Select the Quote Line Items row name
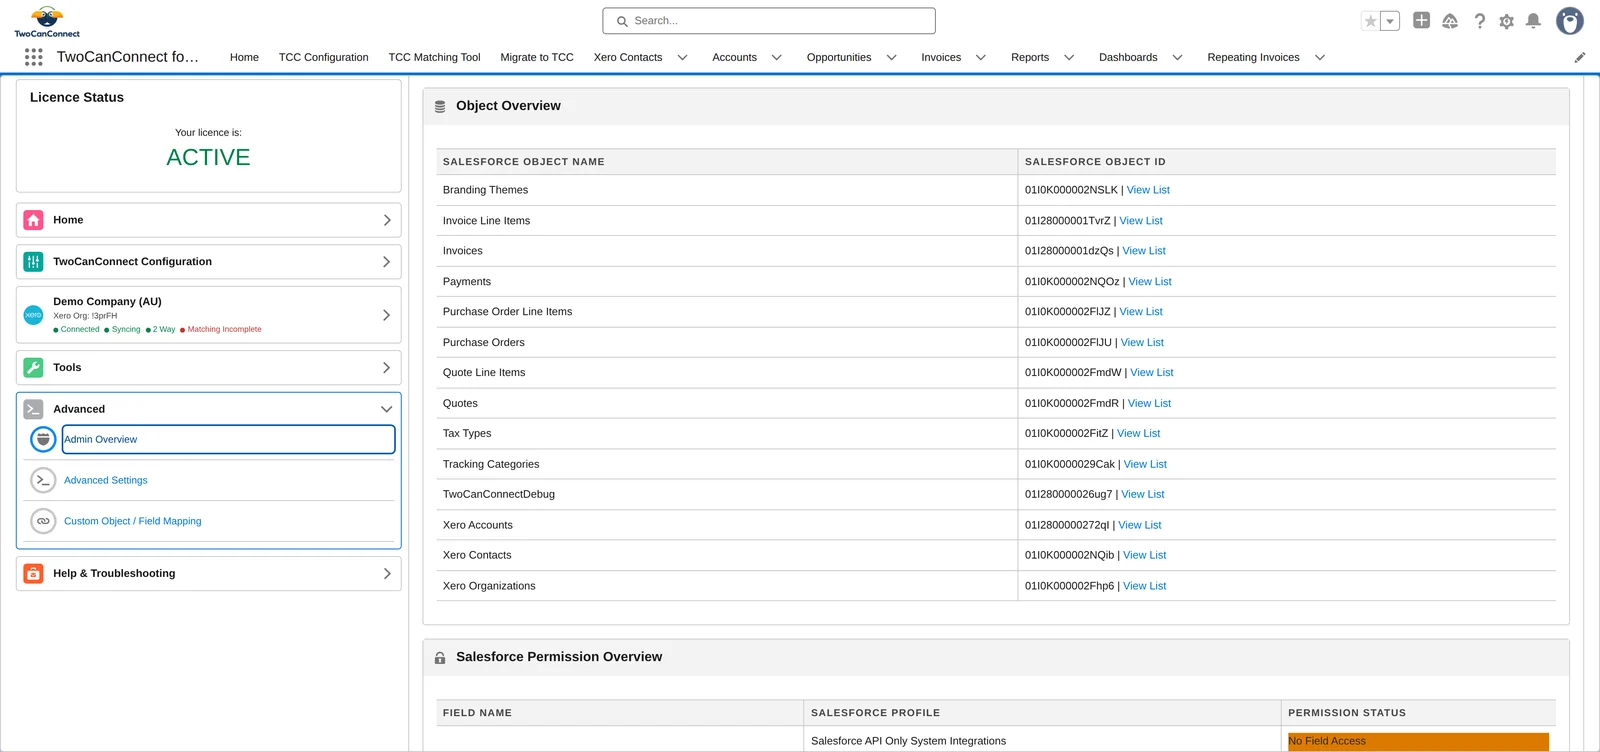This screenshot has width=1600, height=752. pyautogui.click(x=484, y=373)
